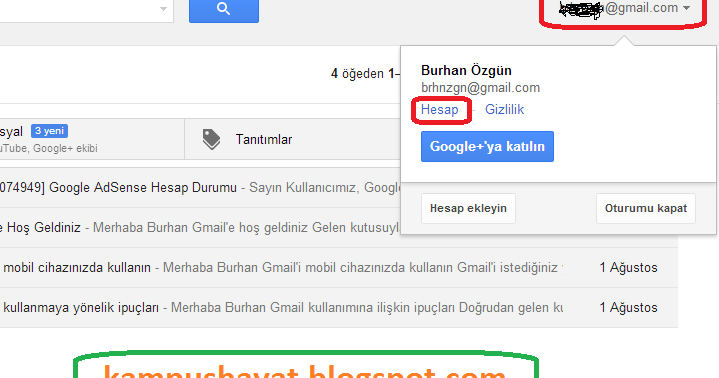Screen dimensions: 719x378
Task: Open the mobil cihazınızda kullanın email
Action: click(x=339, y=267)
